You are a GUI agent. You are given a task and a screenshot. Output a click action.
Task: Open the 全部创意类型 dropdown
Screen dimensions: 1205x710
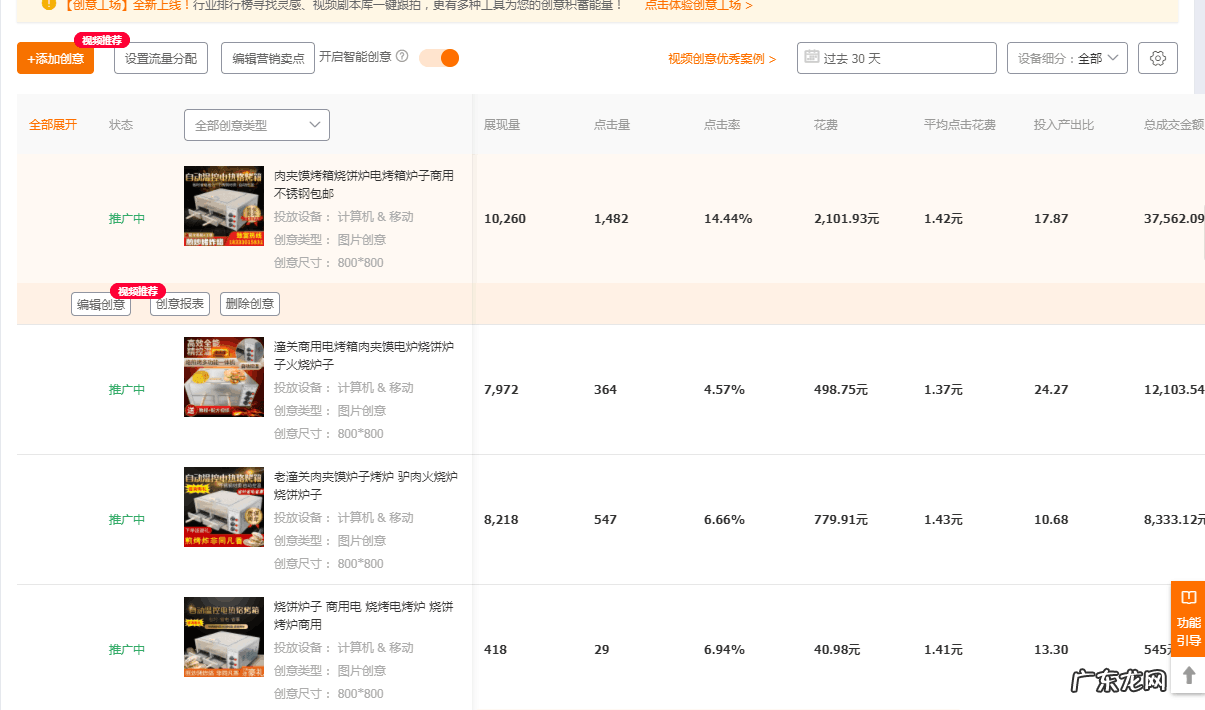pyautogui.click(x=256, y=124)
